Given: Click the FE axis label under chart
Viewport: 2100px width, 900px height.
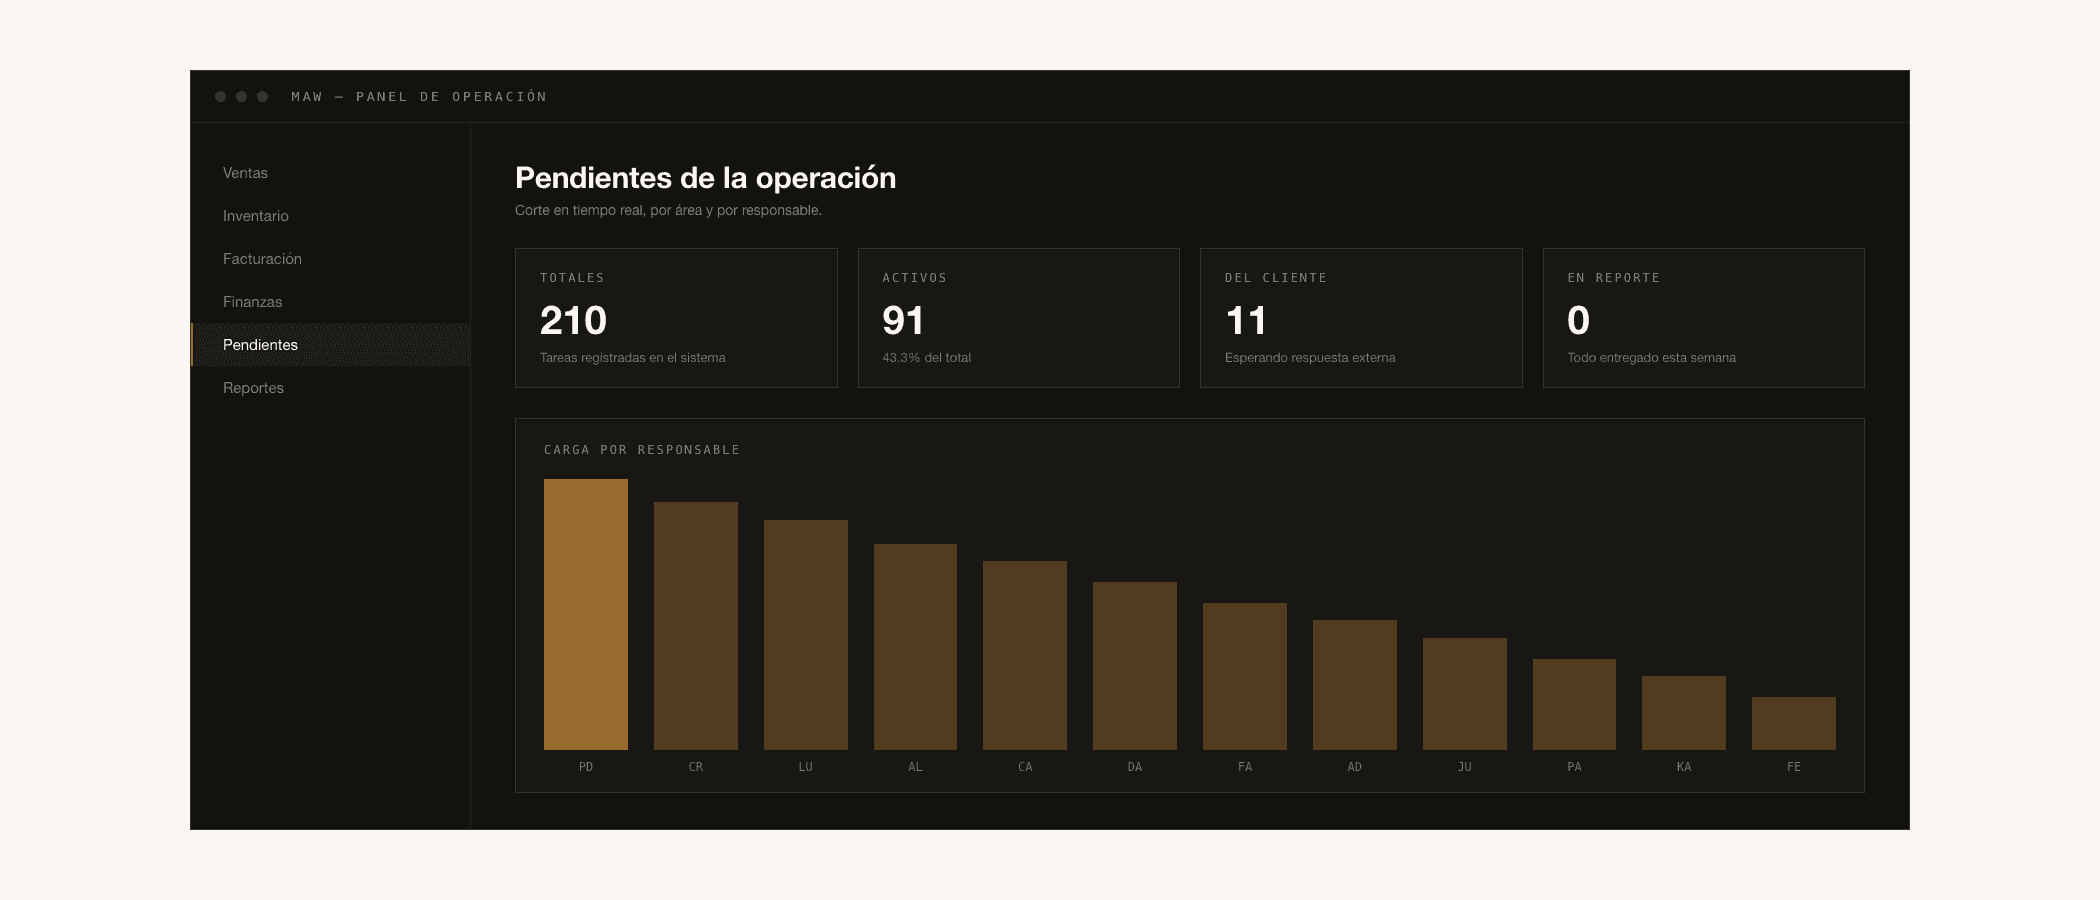Looking at the screenshot, I should pos(1794,767).
